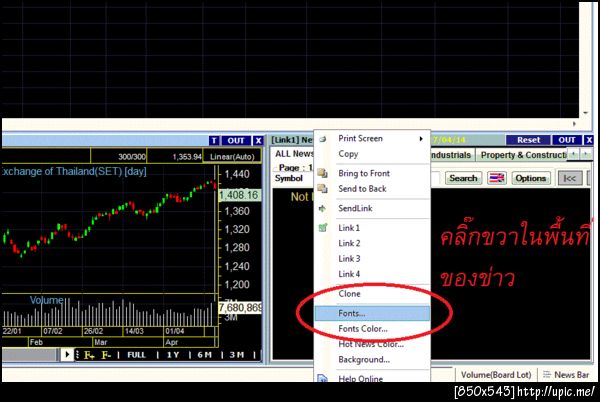Click chart horizontal scrollbar track

pyautogui.click(x=30, y=355)
